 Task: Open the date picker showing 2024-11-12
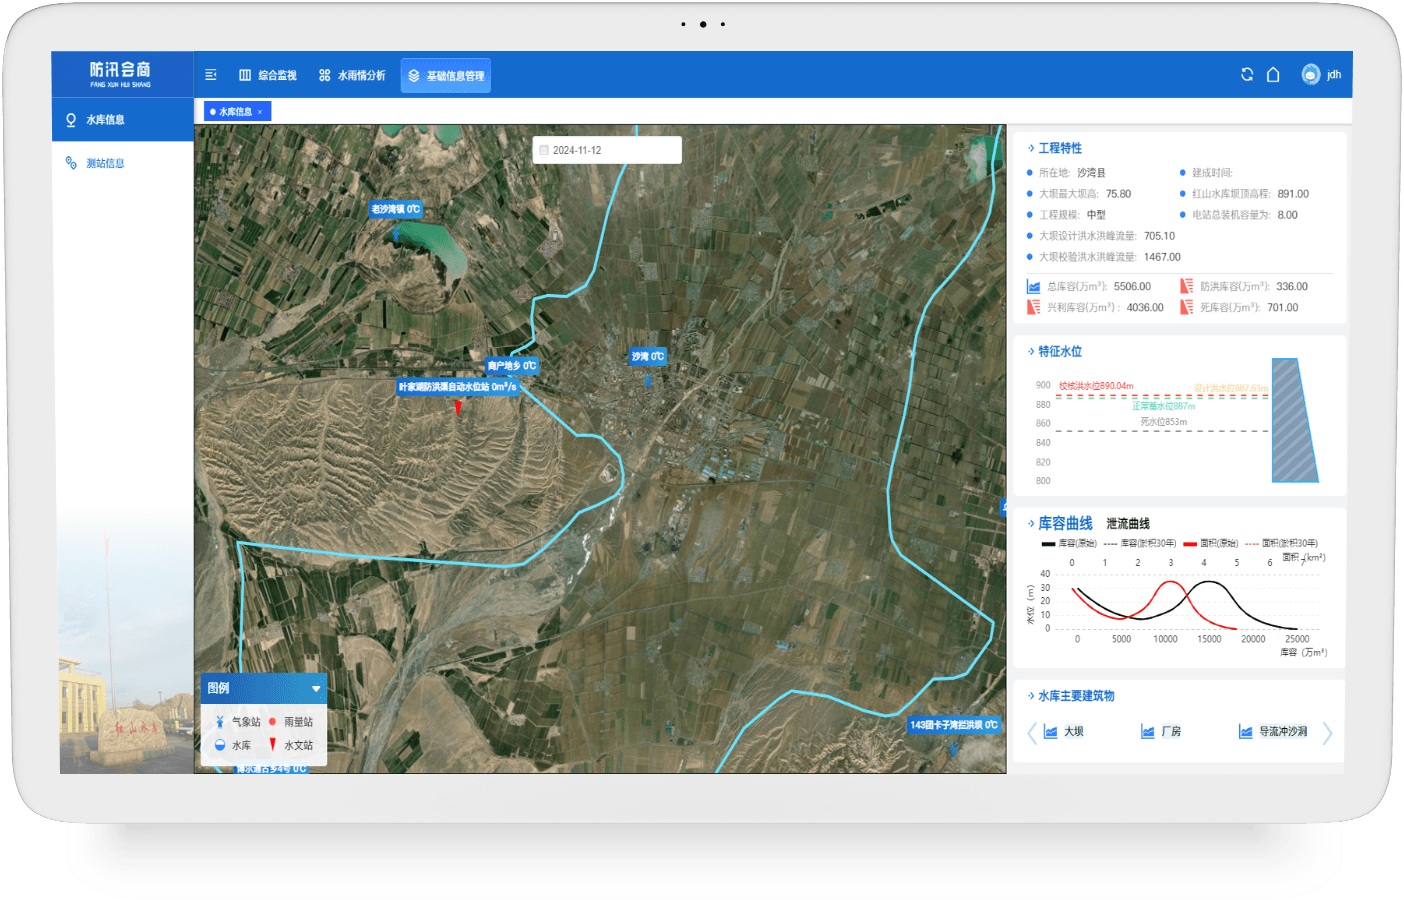click(607, 150)
